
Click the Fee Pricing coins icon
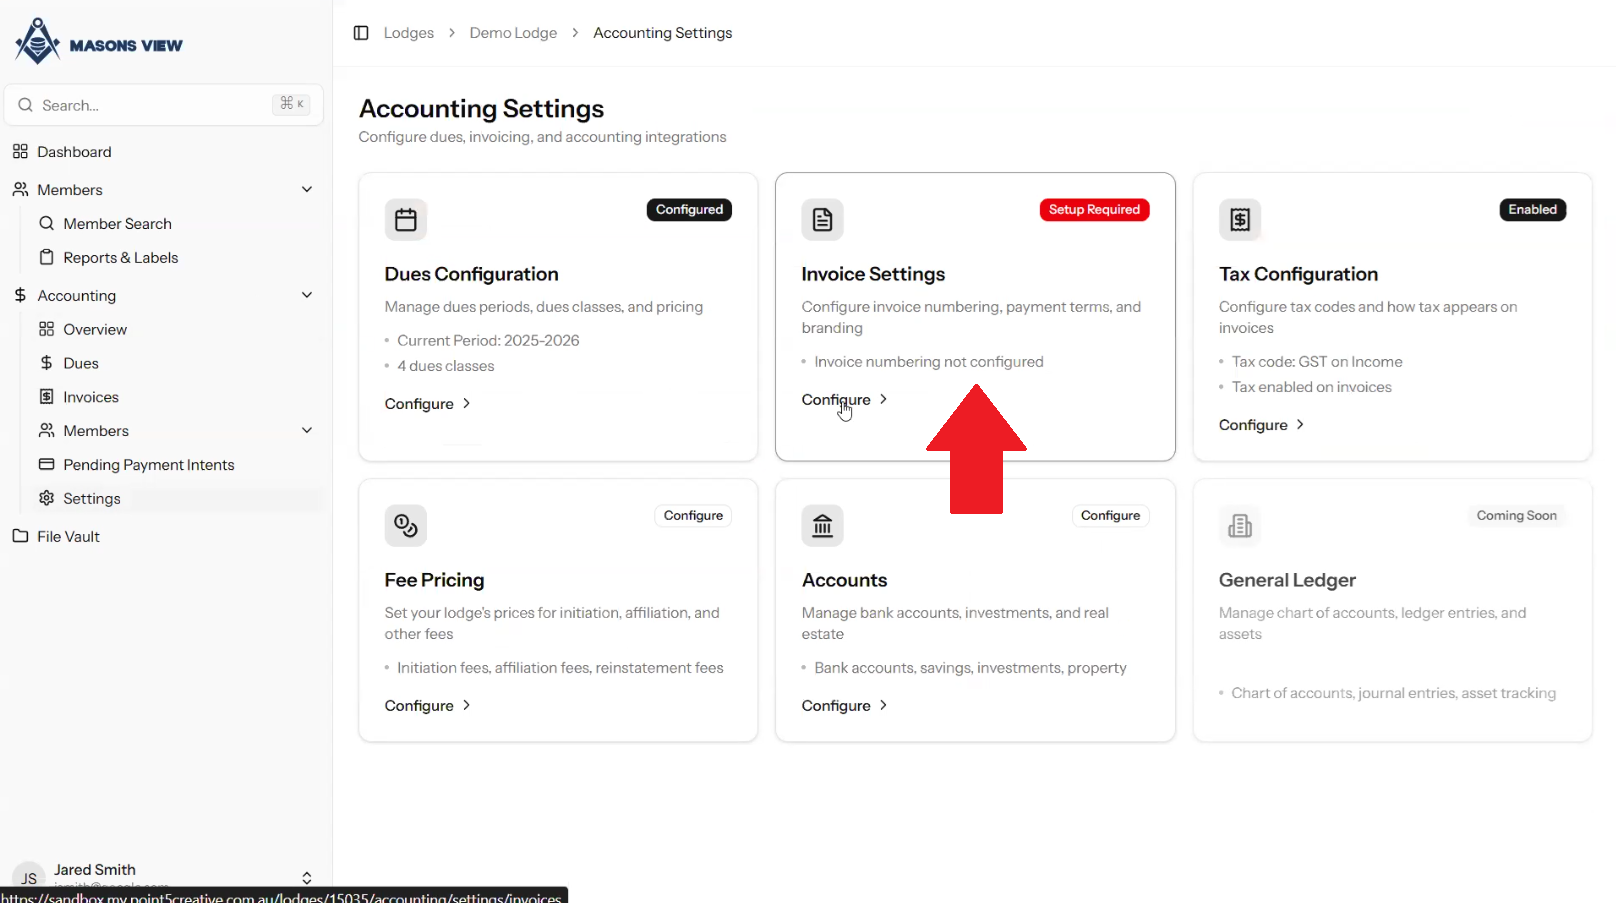pyautogui.click(x=406, y=526)
